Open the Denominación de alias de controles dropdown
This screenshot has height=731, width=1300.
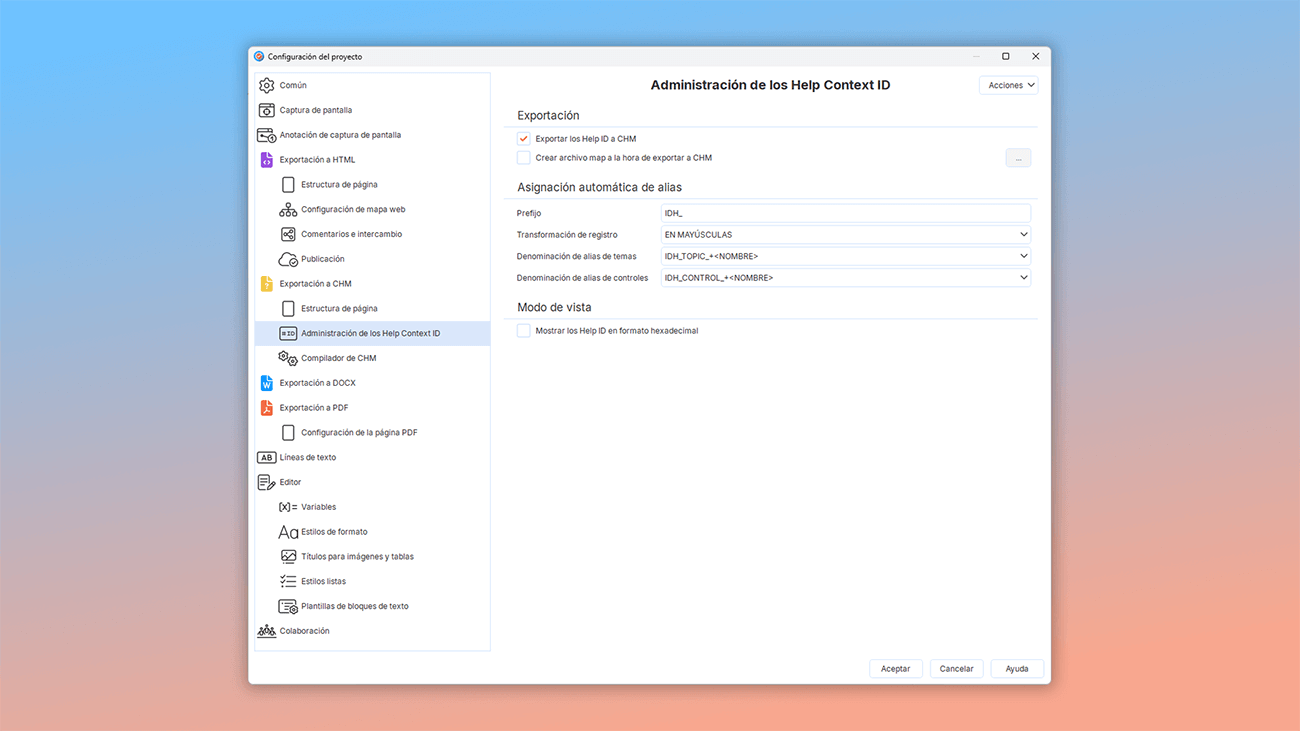coord(1023,277)
